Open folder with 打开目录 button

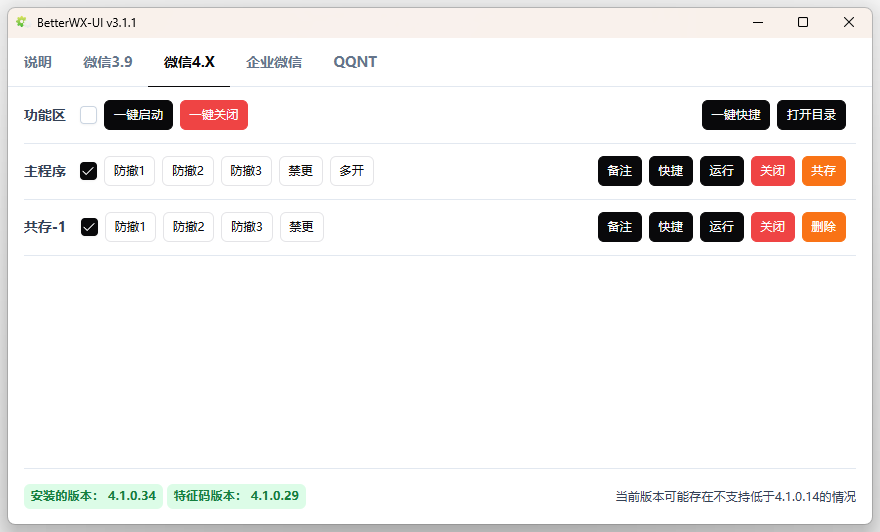click(x=811, y=115)
